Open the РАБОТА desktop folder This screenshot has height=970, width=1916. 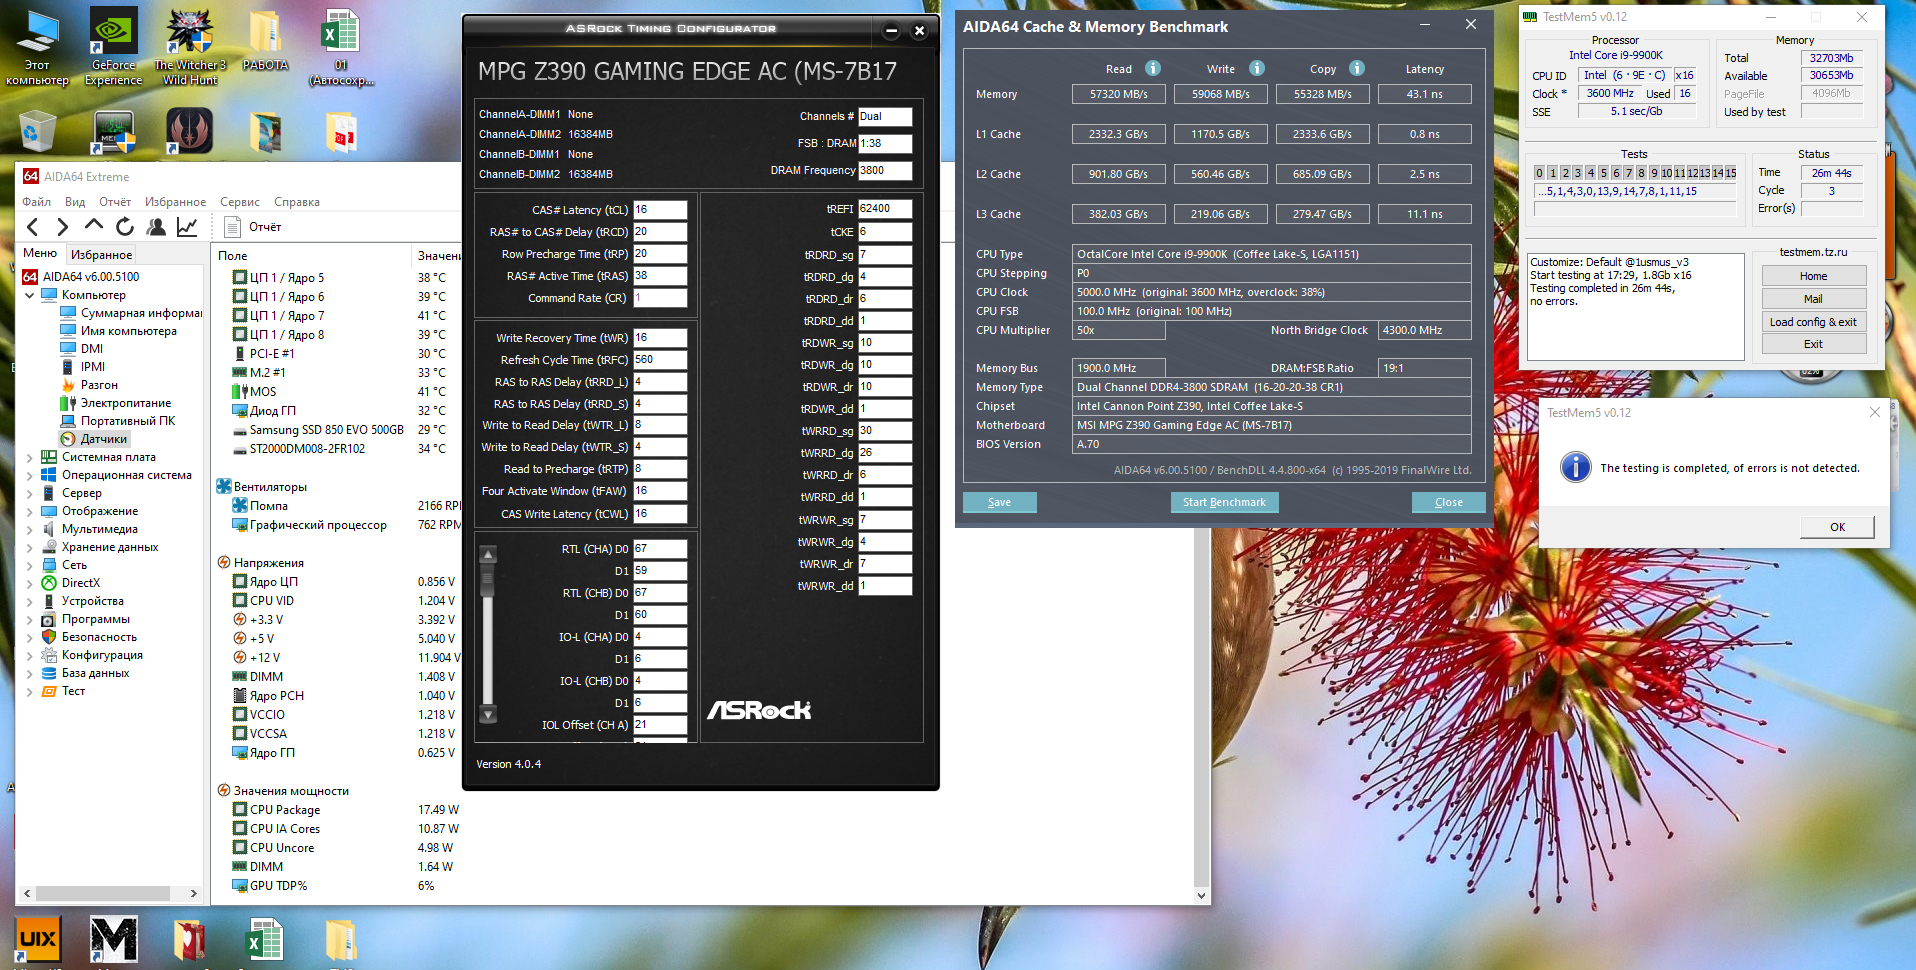point(265,41)
